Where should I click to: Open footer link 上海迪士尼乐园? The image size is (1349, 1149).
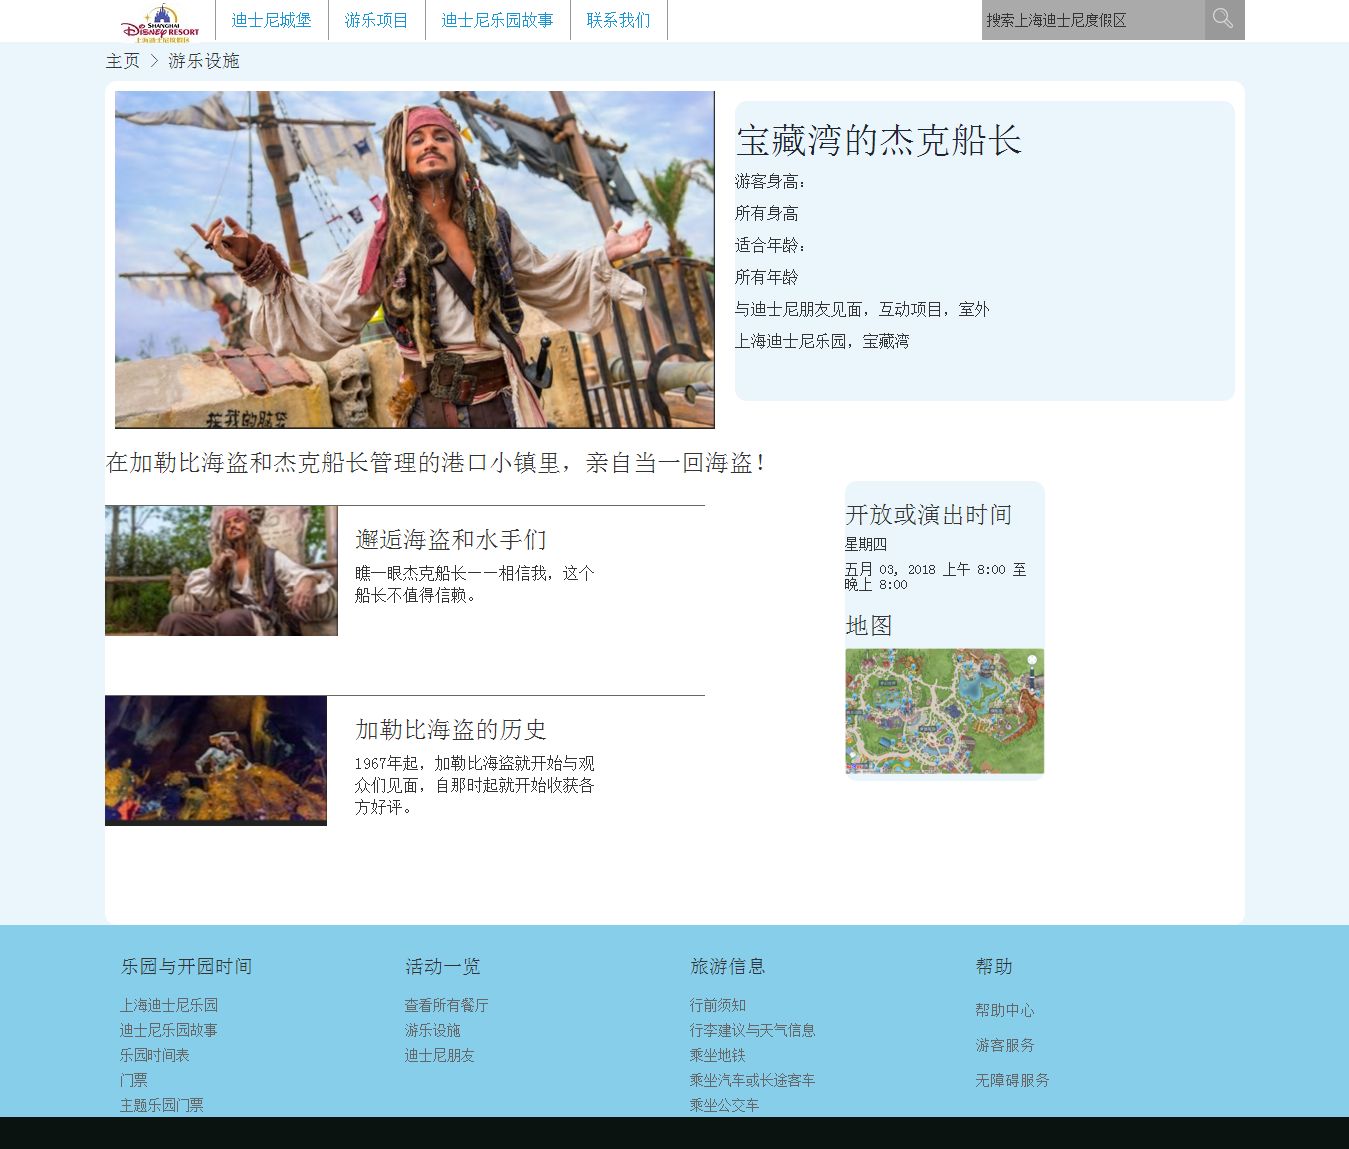tap(169, 1005)
